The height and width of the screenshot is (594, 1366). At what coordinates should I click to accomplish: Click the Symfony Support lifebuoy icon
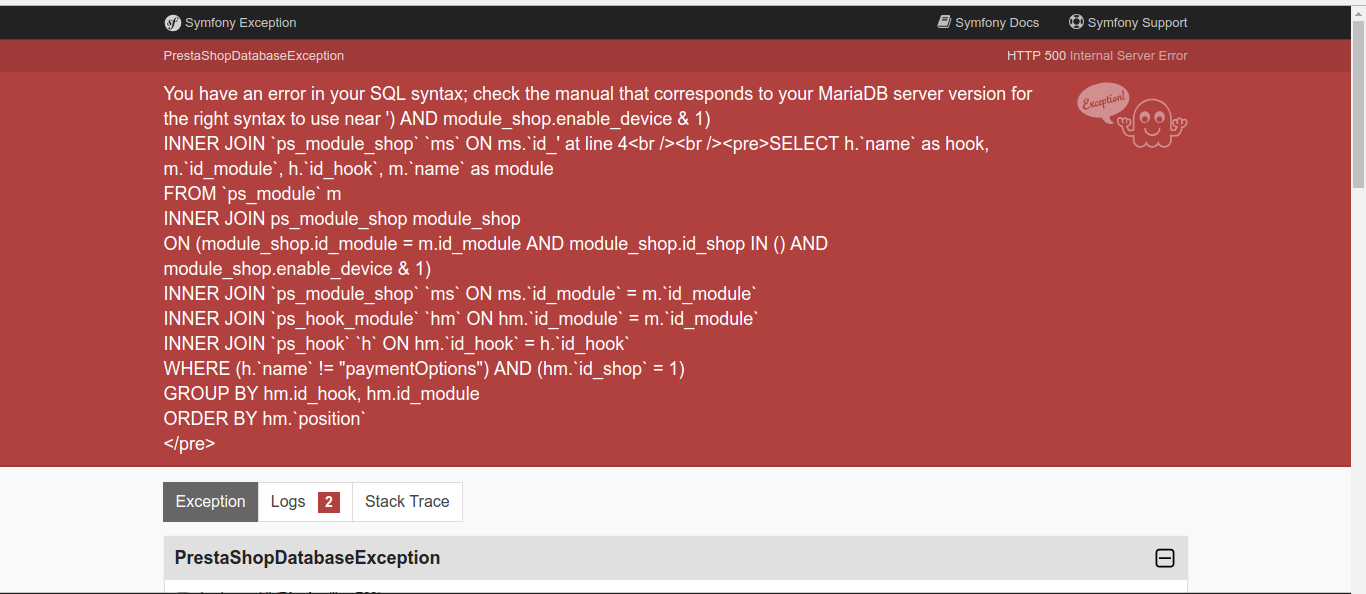coord(1076,22)
